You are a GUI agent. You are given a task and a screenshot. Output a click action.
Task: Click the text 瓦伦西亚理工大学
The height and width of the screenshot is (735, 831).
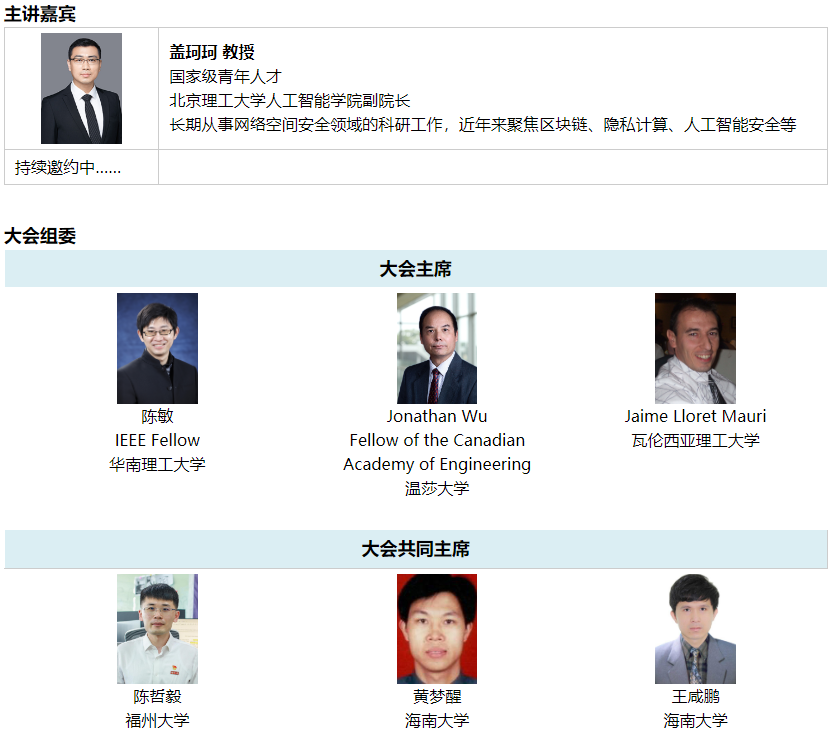[695, 440]
